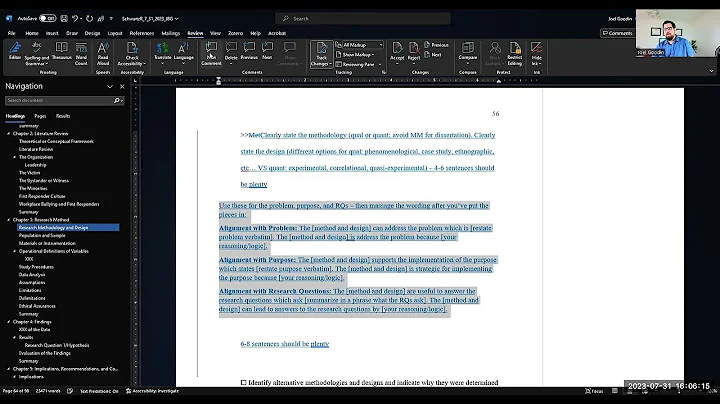Undo the last action
The image size is (720, 404).
75,19
